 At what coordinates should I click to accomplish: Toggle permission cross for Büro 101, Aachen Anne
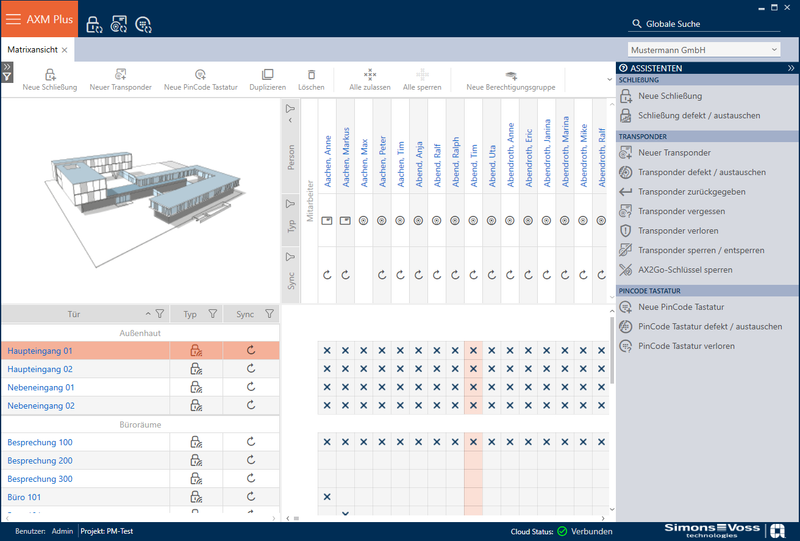(327, 497)
